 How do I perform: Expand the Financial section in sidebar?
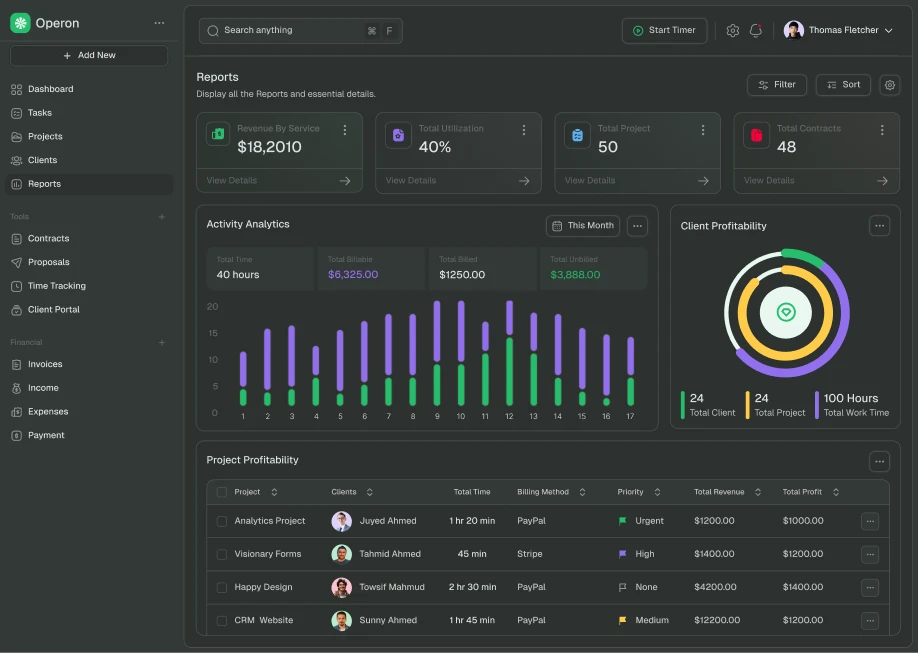point(161,342)
